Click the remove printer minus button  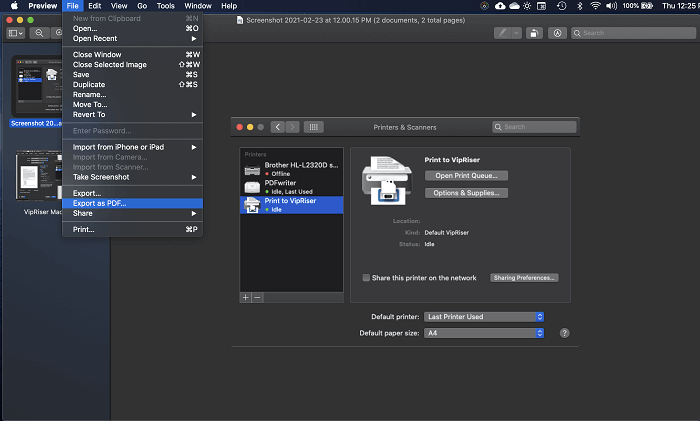(x=257, y=297)
